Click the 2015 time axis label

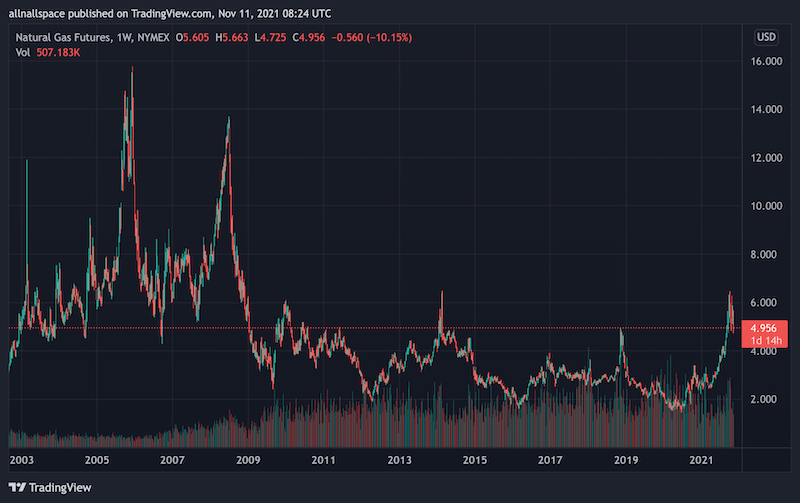coord(474,460)
